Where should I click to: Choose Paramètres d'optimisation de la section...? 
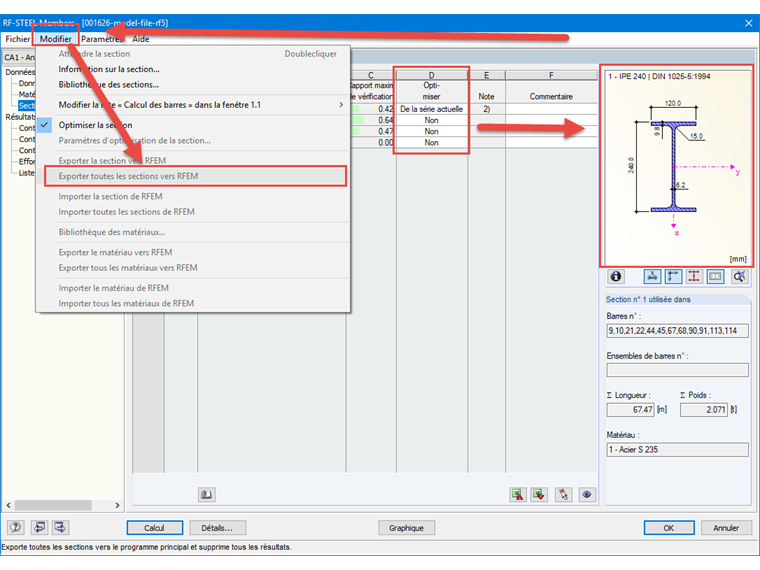[135, 141]
